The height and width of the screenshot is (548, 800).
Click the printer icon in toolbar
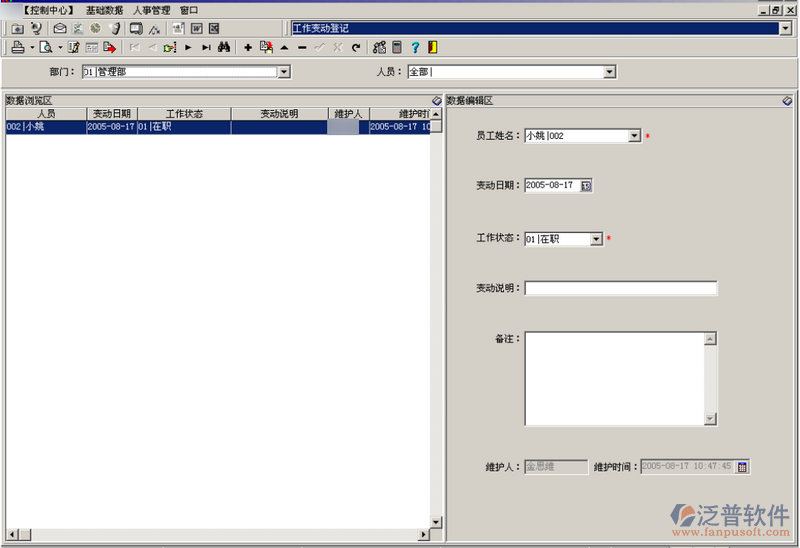point(17,47)
